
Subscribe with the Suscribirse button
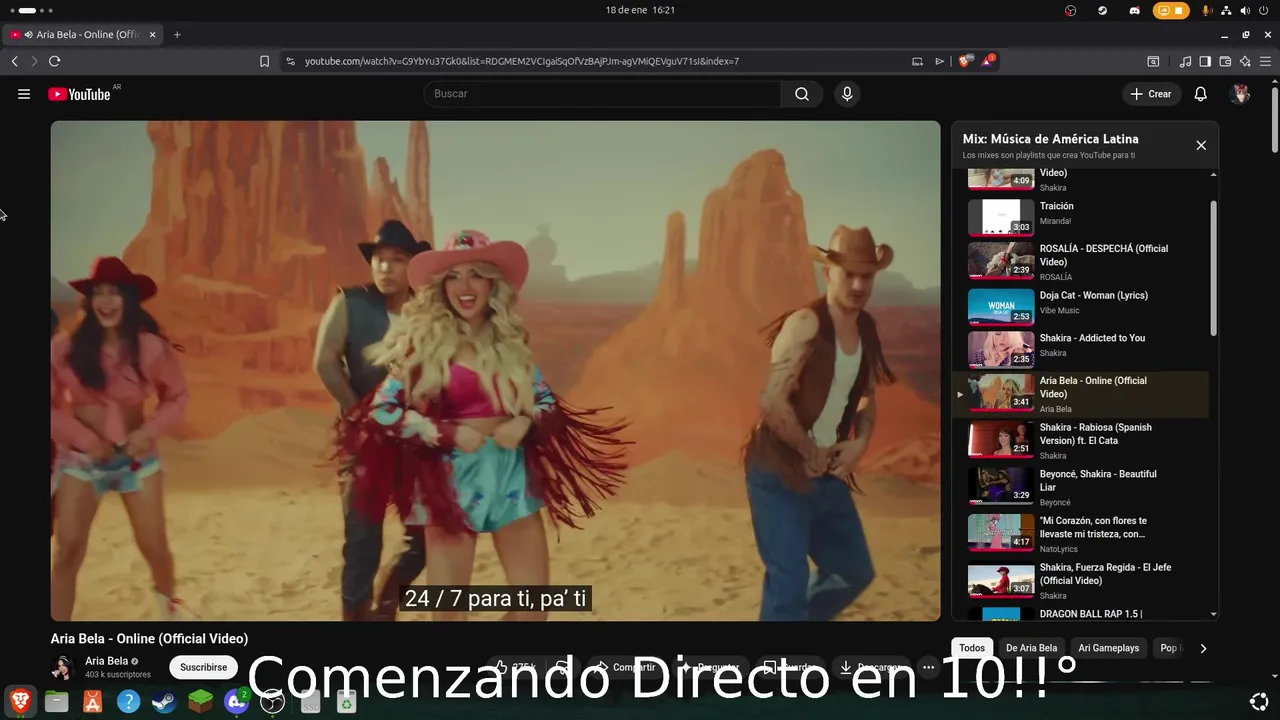click(203, 667)
